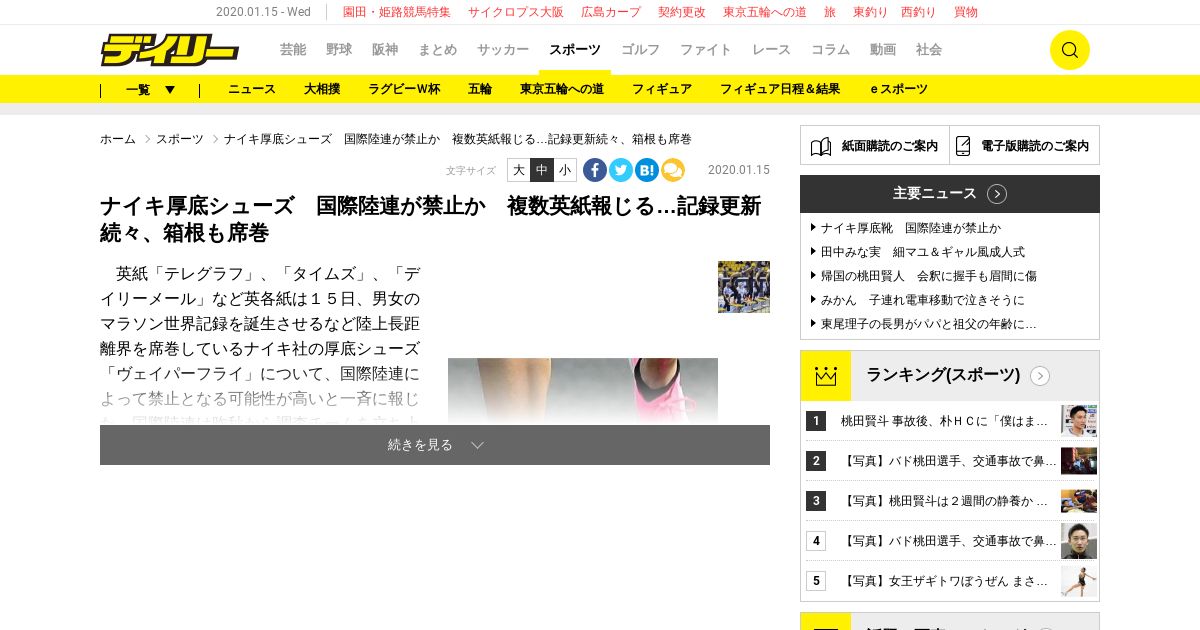1200x630 pixels.
Task: Set font size to 小
Action: 565,170
